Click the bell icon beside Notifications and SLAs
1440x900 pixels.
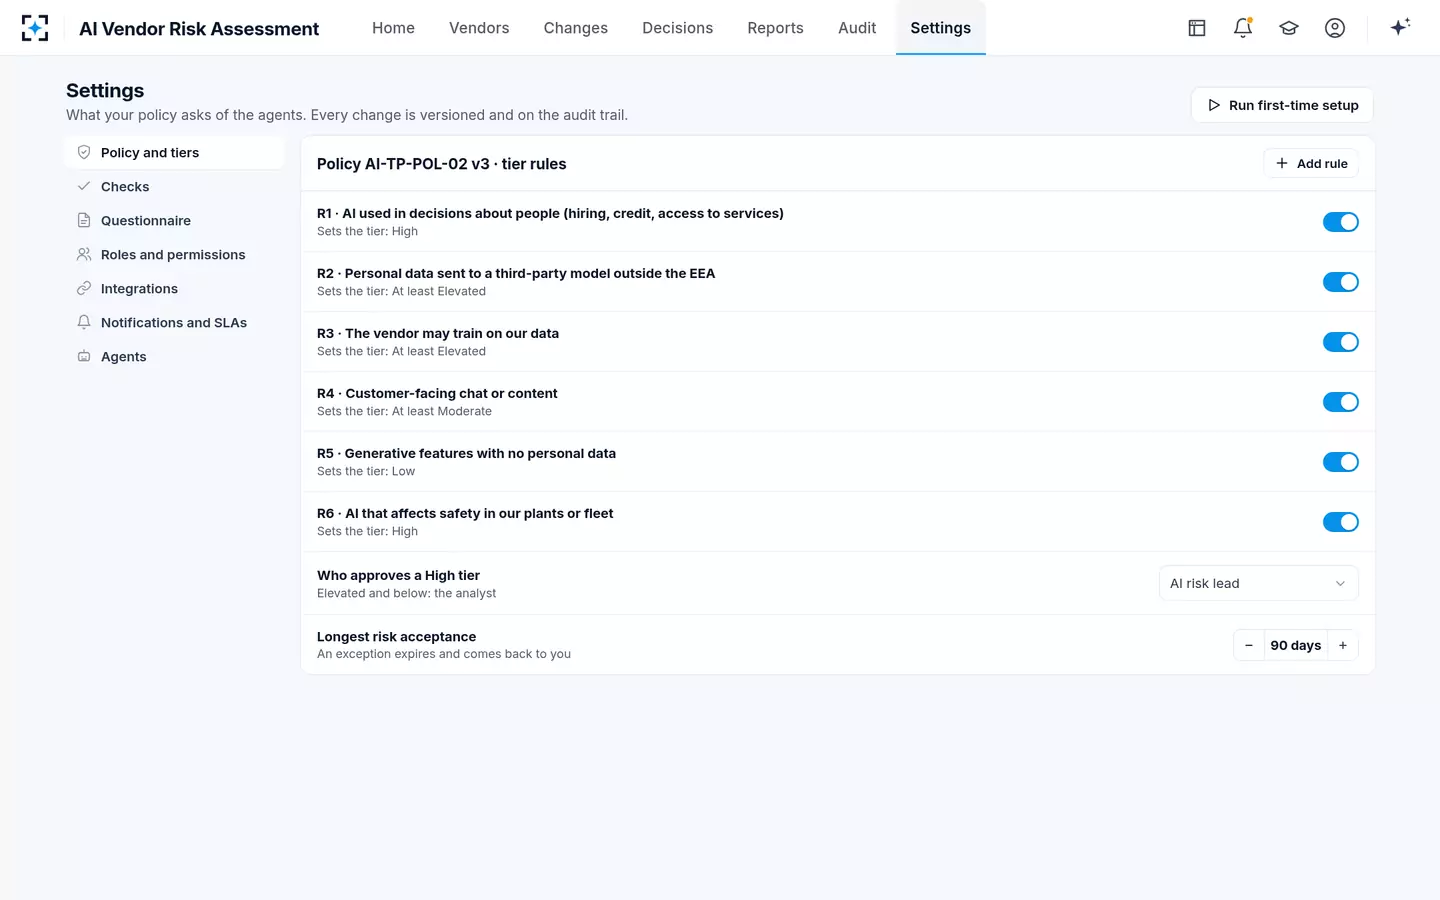(84, 322)
